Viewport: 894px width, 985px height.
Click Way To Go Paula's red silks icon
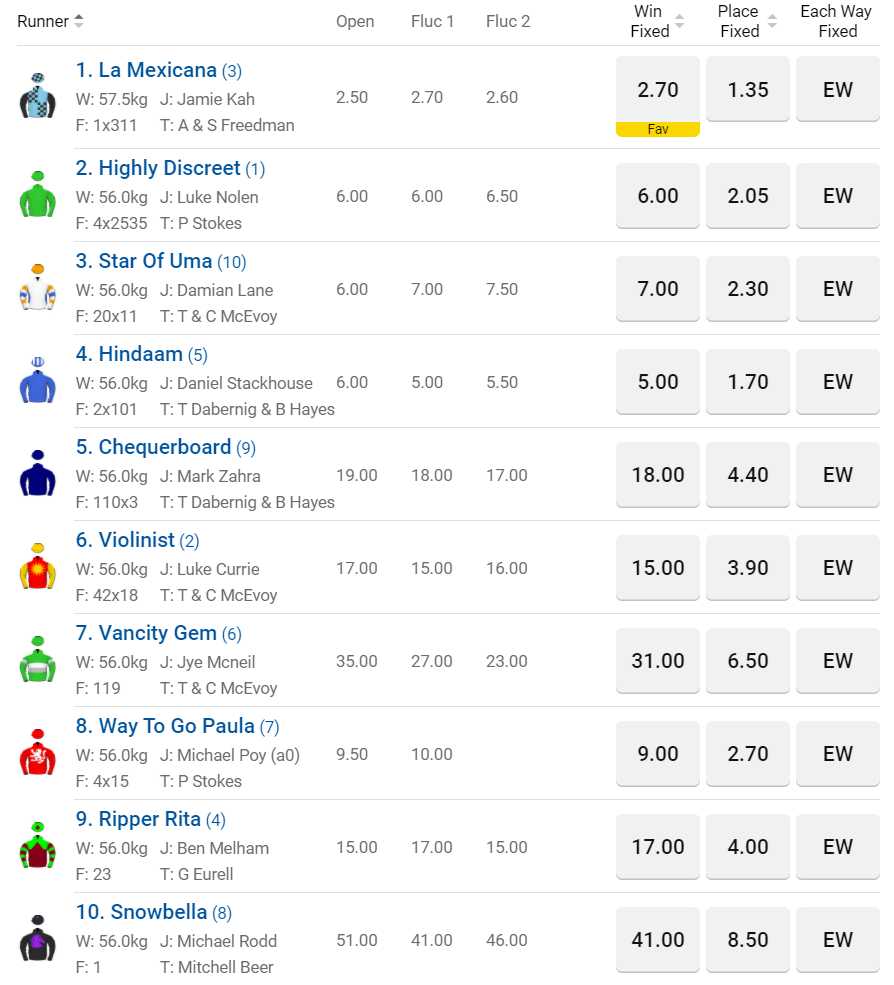[x=37, y=752]
